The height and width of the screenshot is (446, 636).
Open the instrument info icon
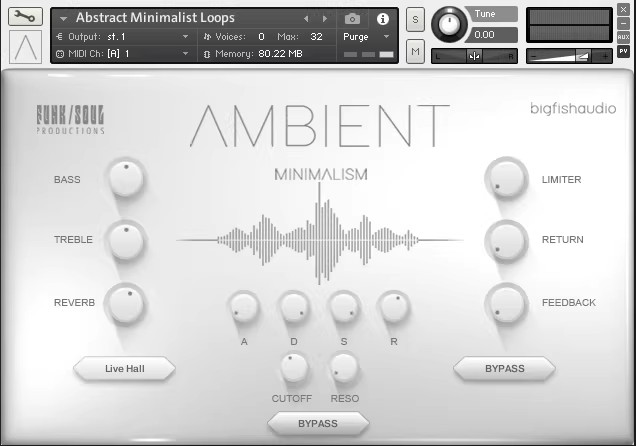(382, 18)
